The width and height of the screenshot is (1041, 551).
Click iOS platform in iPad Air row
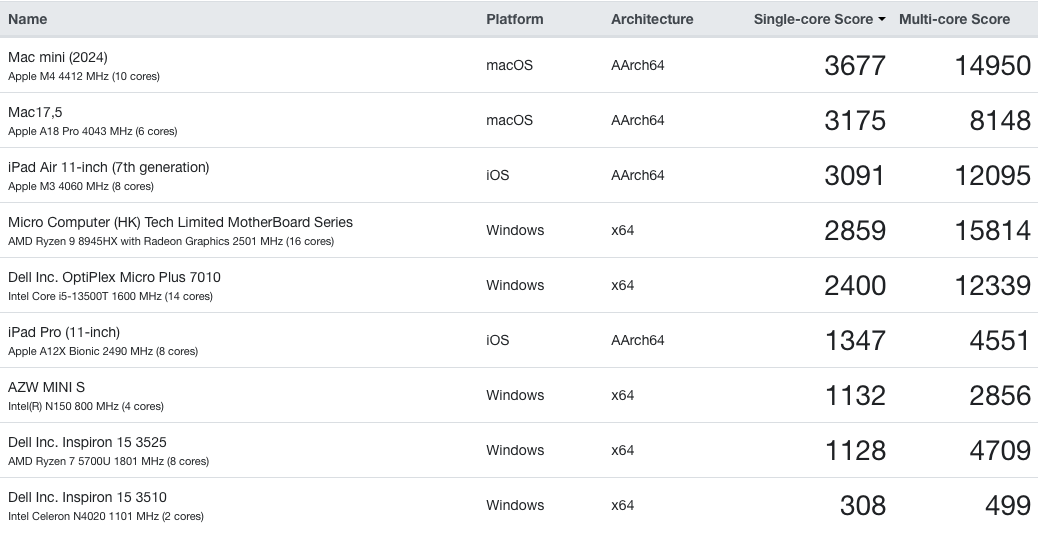coord(498,176)
